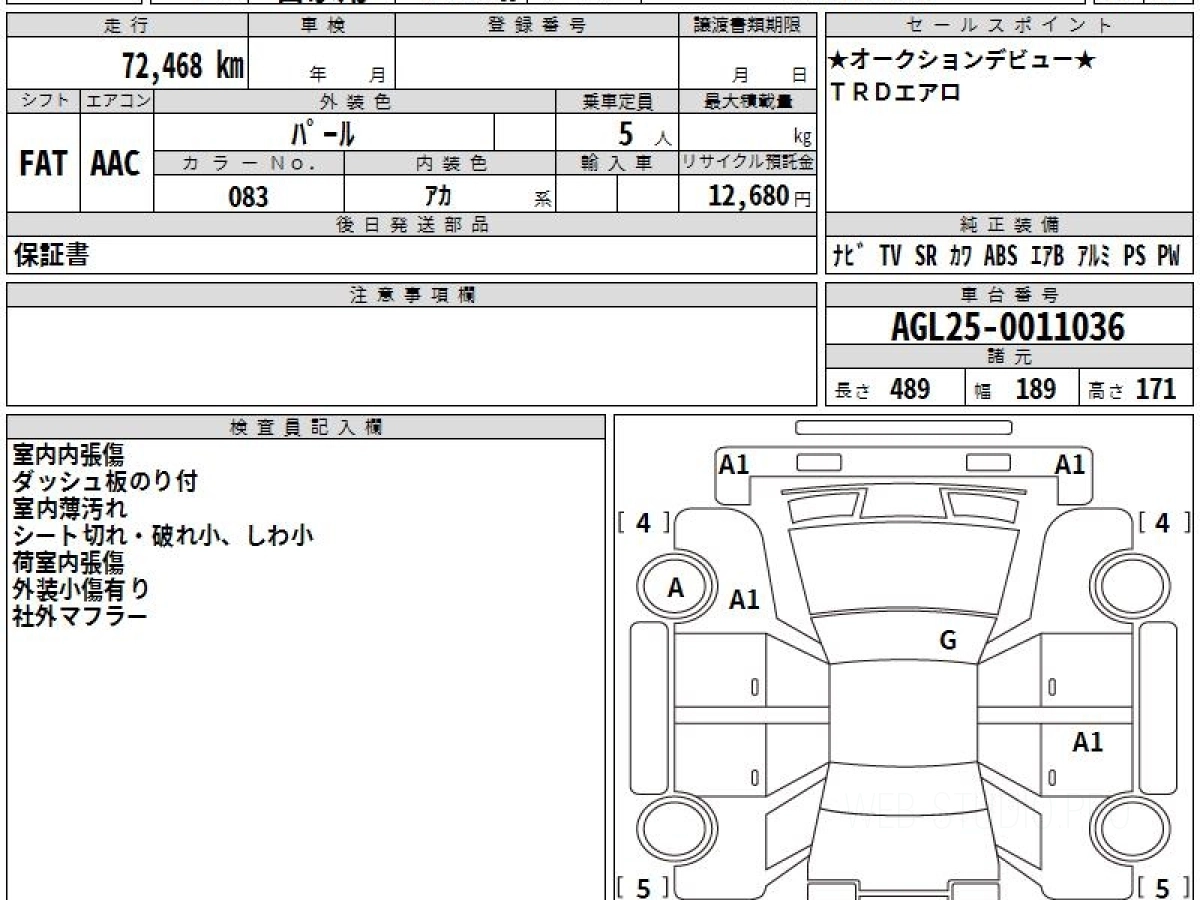Select the 乗車定員 header
1200x900 pixels.
[x=618, y=101]
